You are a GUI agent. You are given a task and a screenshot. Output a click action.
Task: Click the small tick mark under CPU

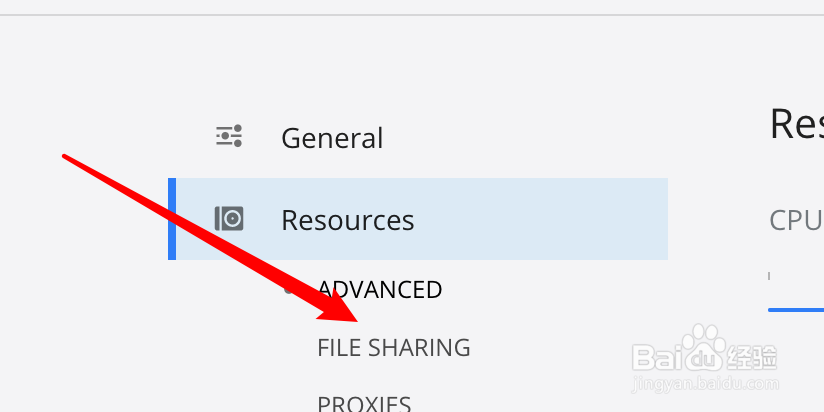coord(769,275)
